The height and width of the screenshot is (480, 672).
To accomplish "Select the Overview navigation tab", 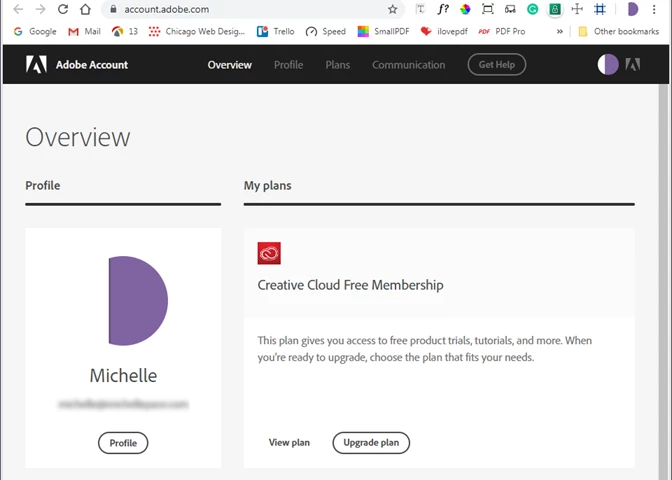I will (x=230, y=65).
